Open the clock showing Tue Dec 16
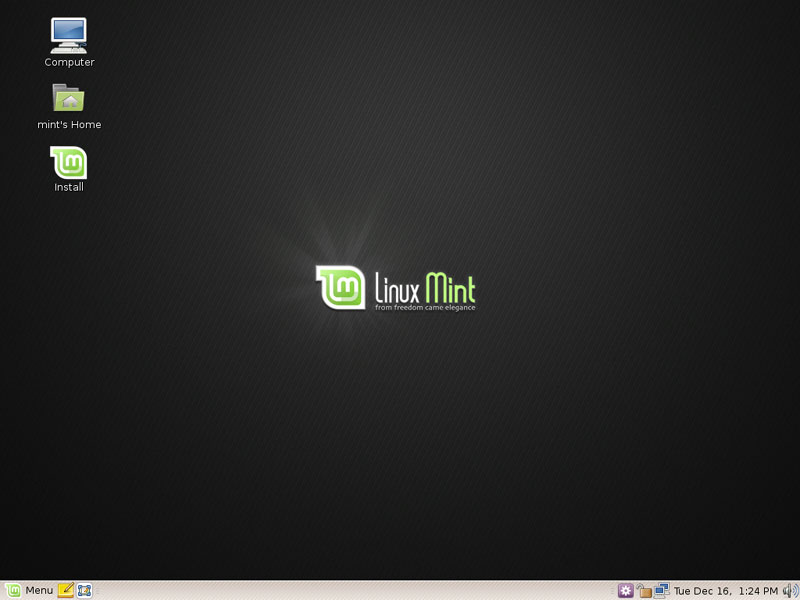 [x=726, y=591]
